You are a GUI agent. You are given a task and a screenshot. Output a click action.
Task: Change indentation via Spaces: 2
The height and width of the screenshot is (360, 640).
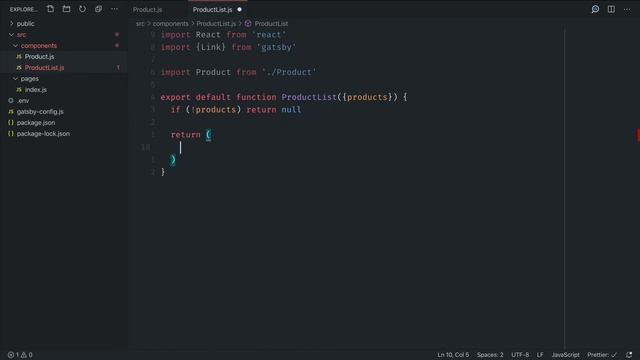click(490, 355)
